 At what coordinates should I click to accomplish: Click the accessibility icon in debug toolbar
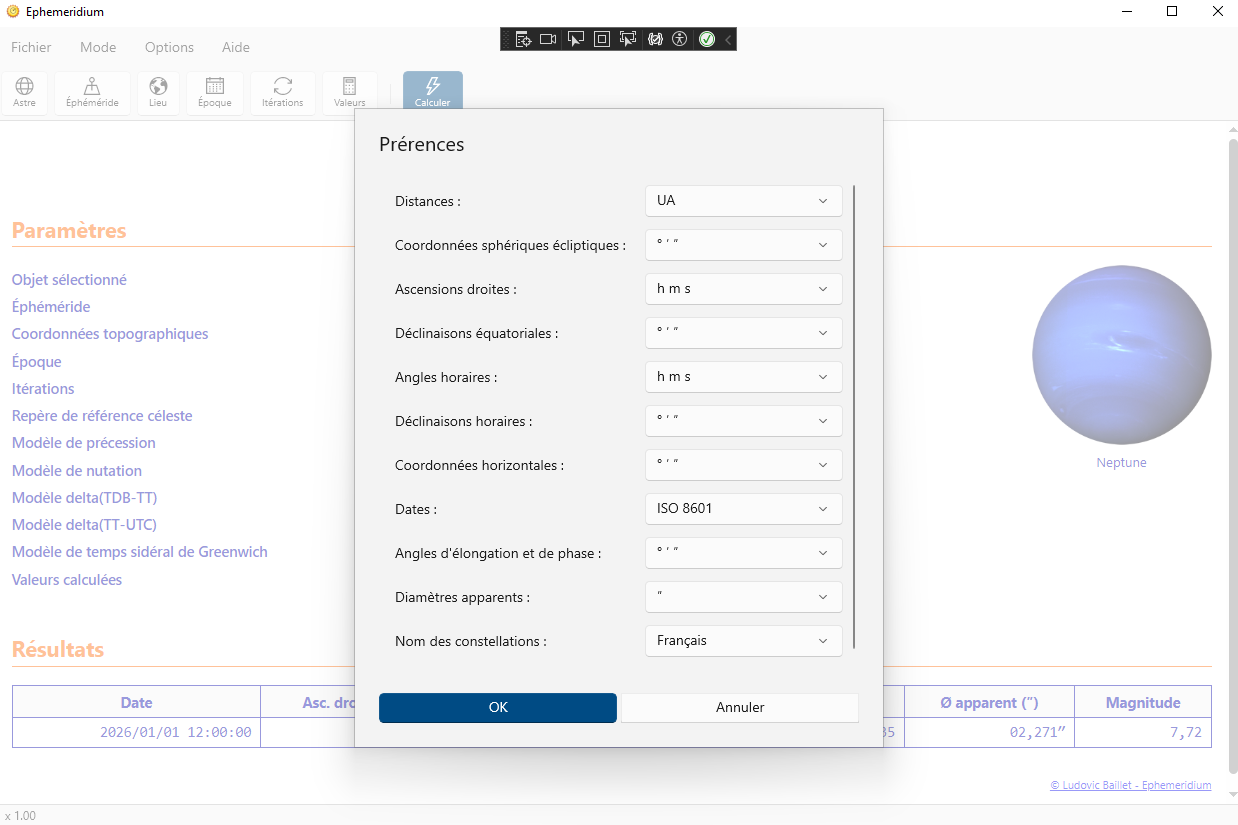tap(680, 39)
